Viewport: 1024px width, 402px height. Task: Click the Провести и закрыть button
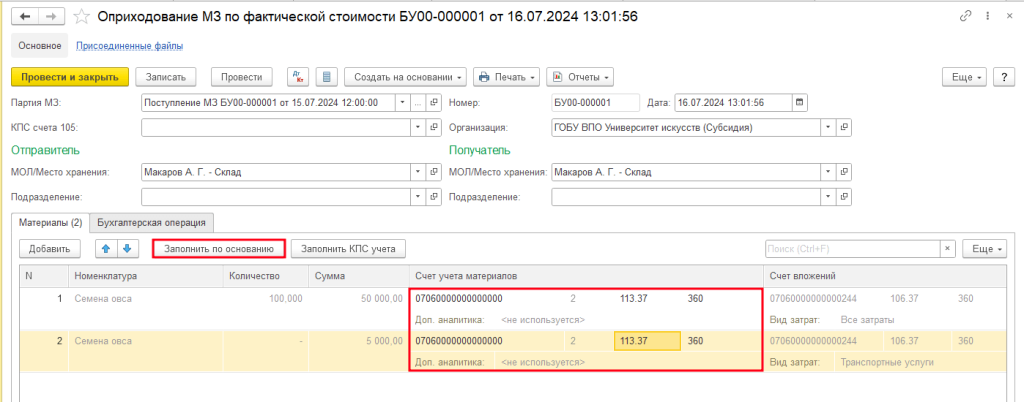[x=70, y=77]
